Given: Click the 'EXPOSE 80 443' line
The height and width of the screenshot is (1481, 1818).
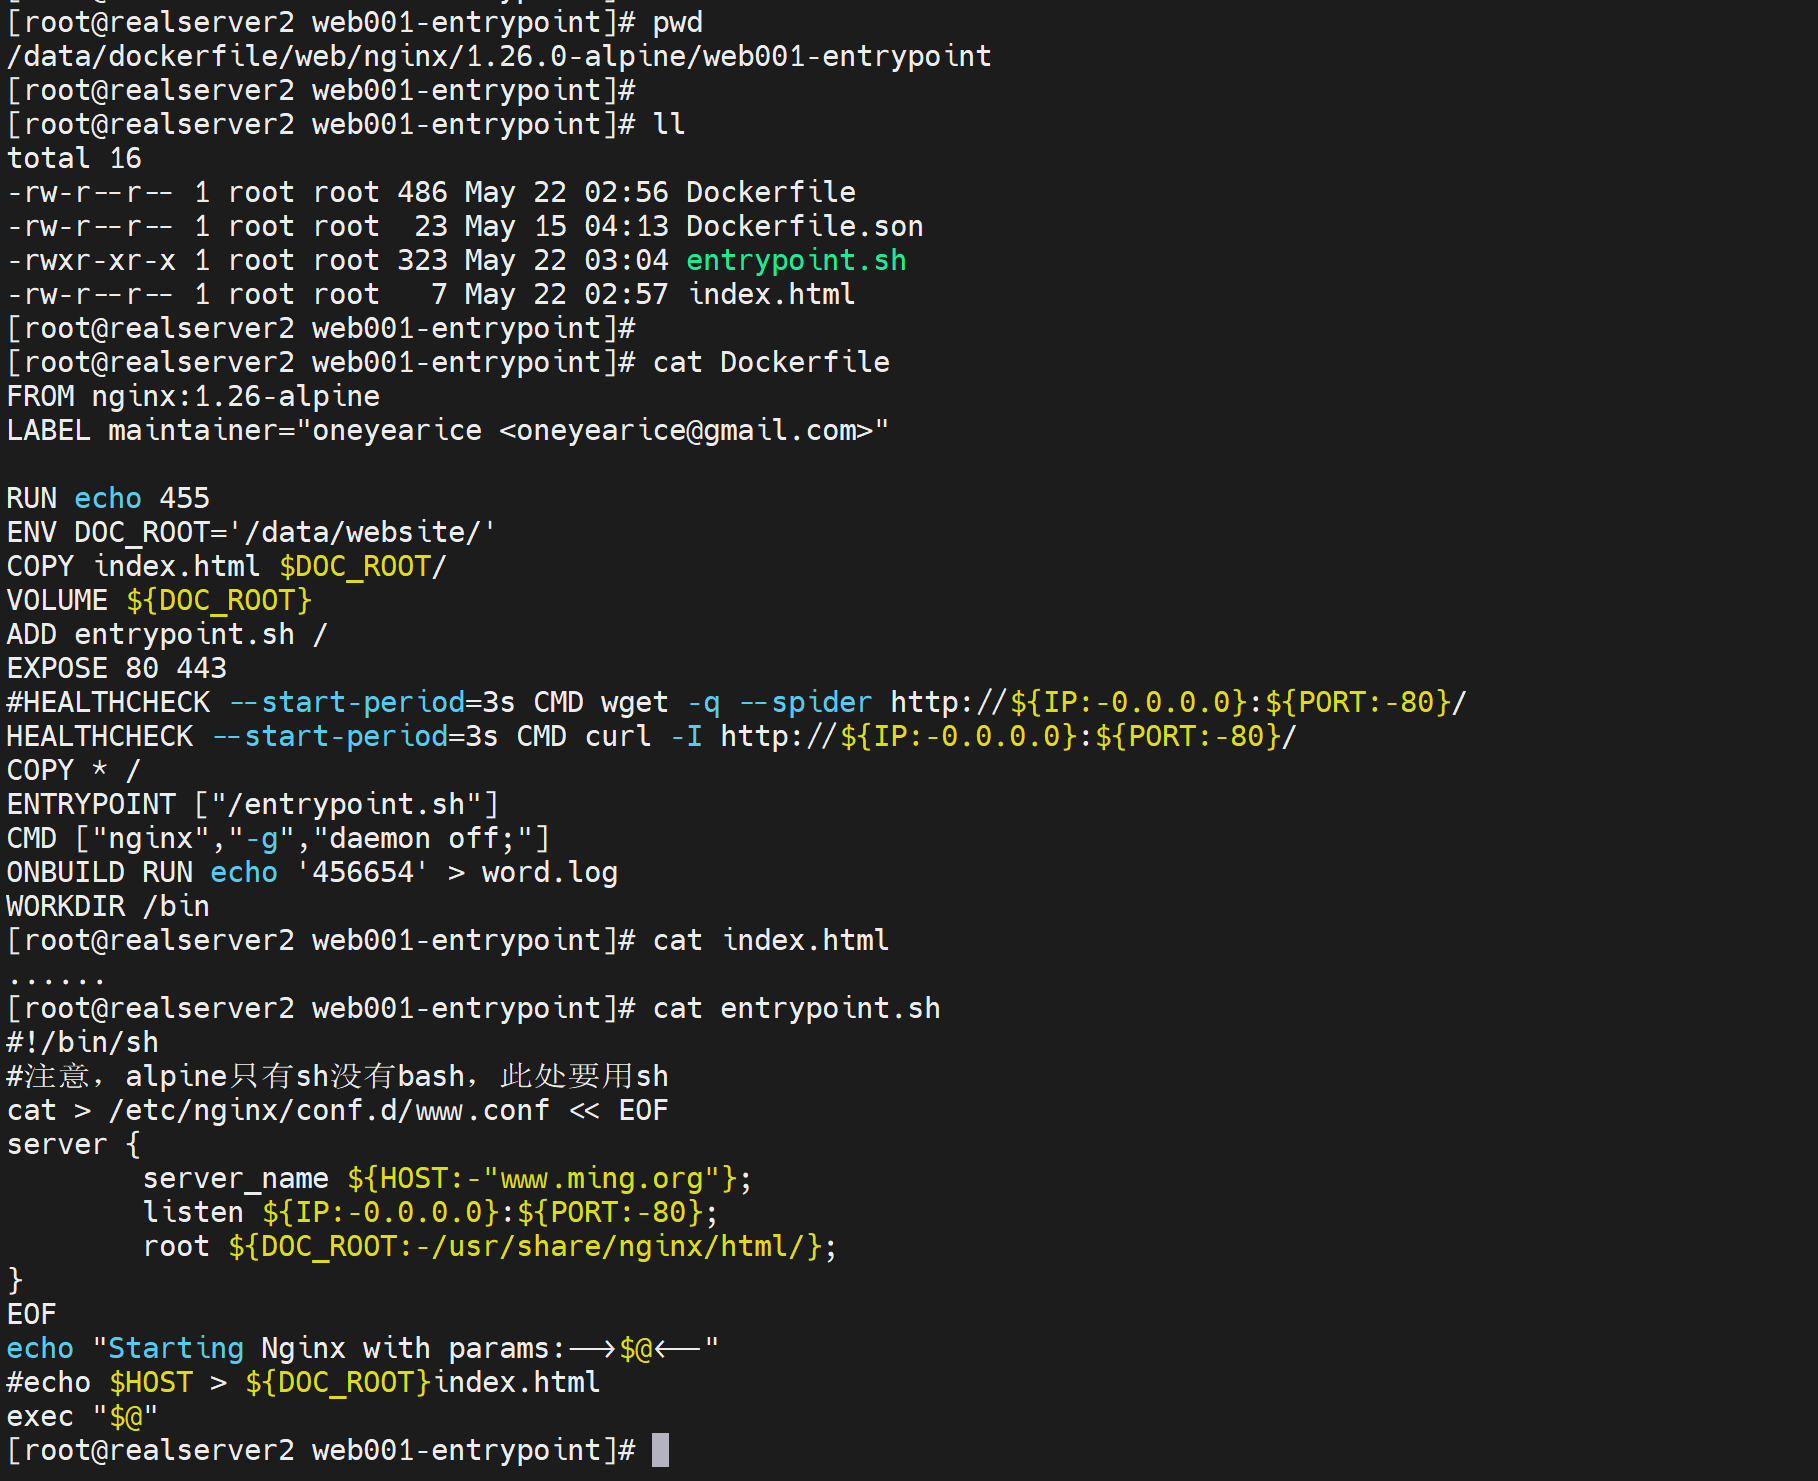Looking at the screenshot, I should coord(117,668).
